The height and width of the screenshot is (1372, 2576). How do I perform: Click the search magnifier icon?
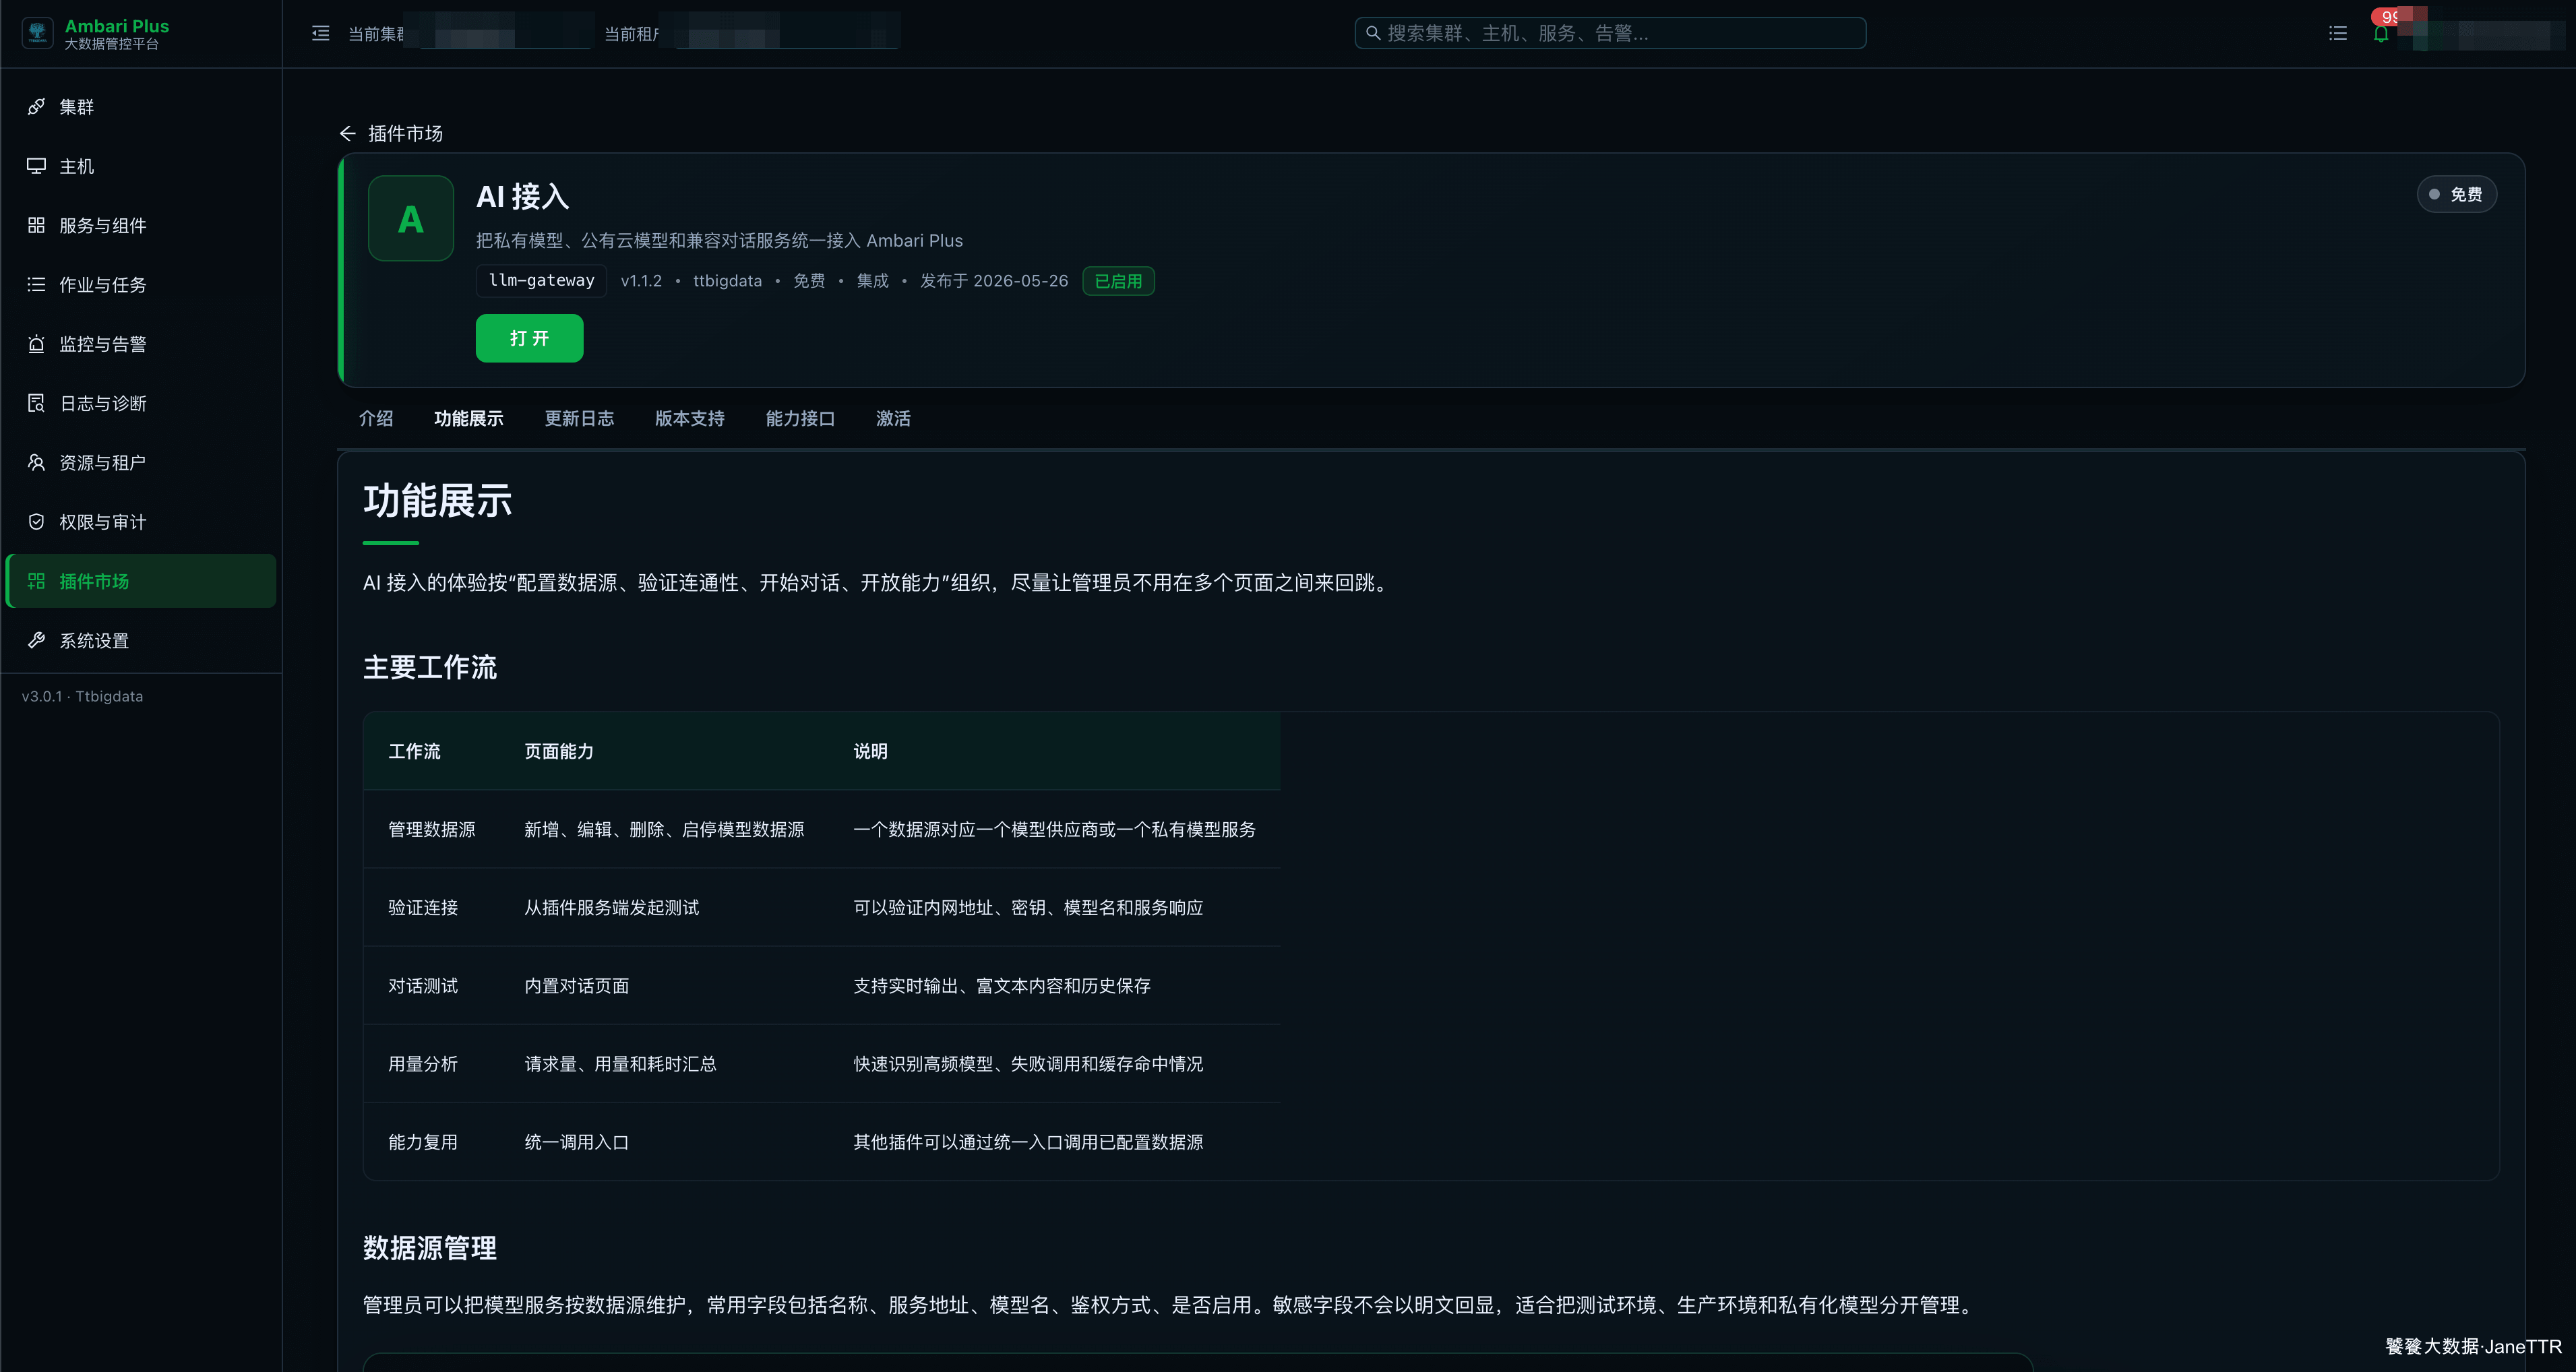pos(1373,33)
